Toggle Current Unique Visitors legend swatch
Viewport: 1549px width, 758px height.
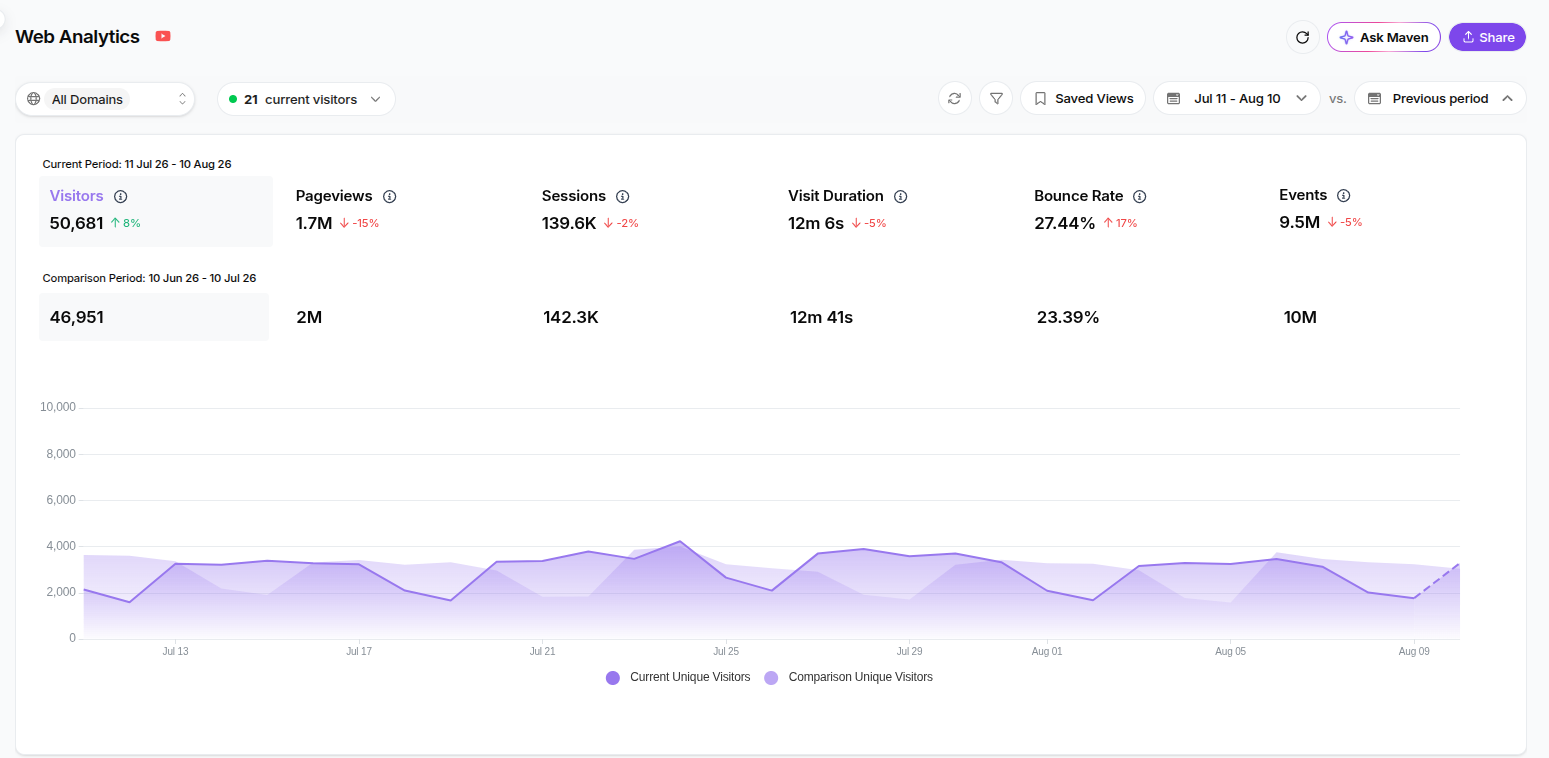coord(613,678)
